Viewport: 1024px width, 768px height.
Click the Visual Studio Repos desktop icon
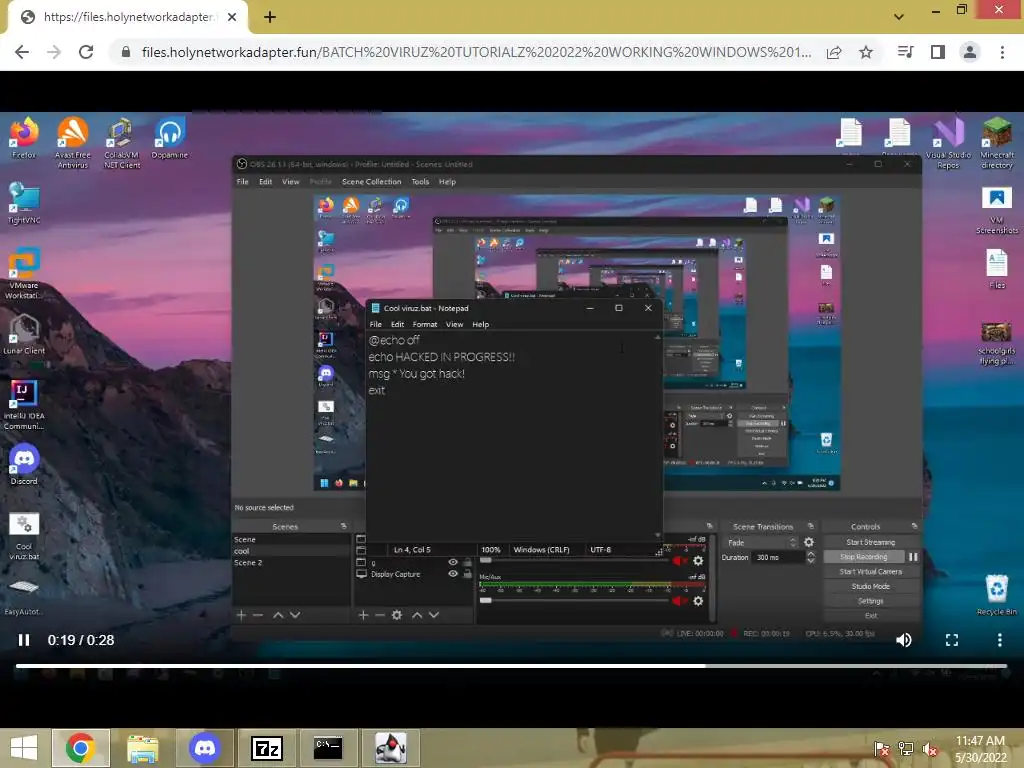tap(948, 143)
